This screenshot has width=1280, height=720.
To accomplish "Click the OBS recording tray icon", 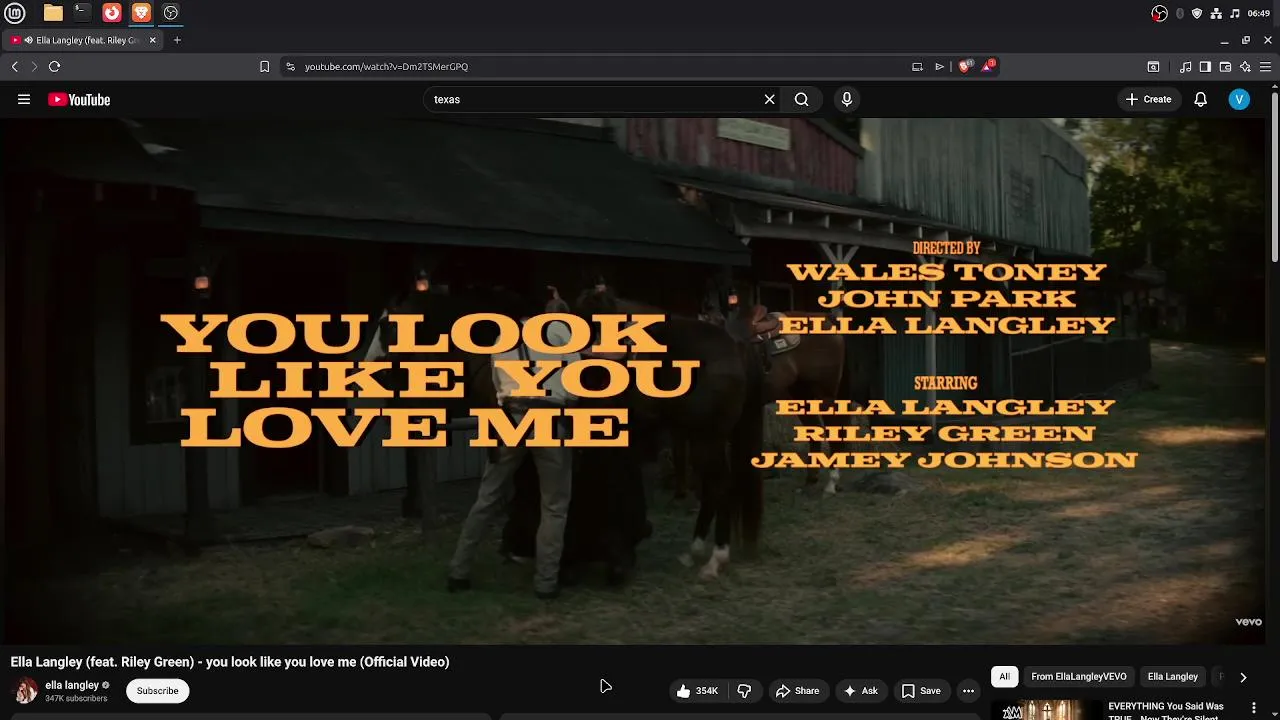I will [x=1160, y=13].
